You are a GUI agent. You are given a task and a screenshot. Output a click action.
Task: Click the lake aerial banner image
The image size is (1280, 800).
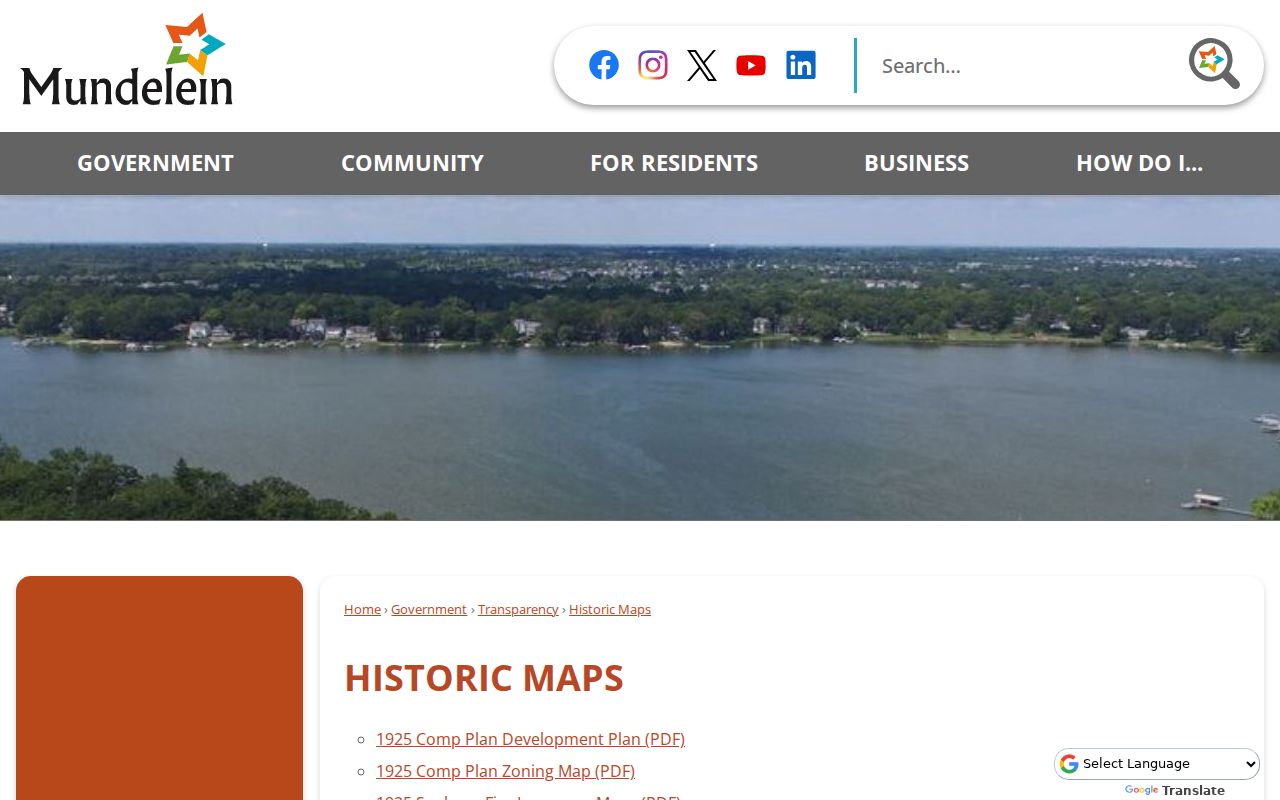(640, 358)
